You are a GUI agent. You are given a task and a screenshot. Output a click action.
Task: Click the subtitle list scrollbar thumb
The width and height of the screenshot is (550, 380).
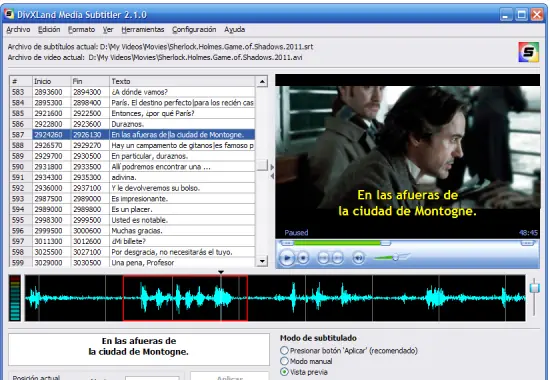(262, 165)
